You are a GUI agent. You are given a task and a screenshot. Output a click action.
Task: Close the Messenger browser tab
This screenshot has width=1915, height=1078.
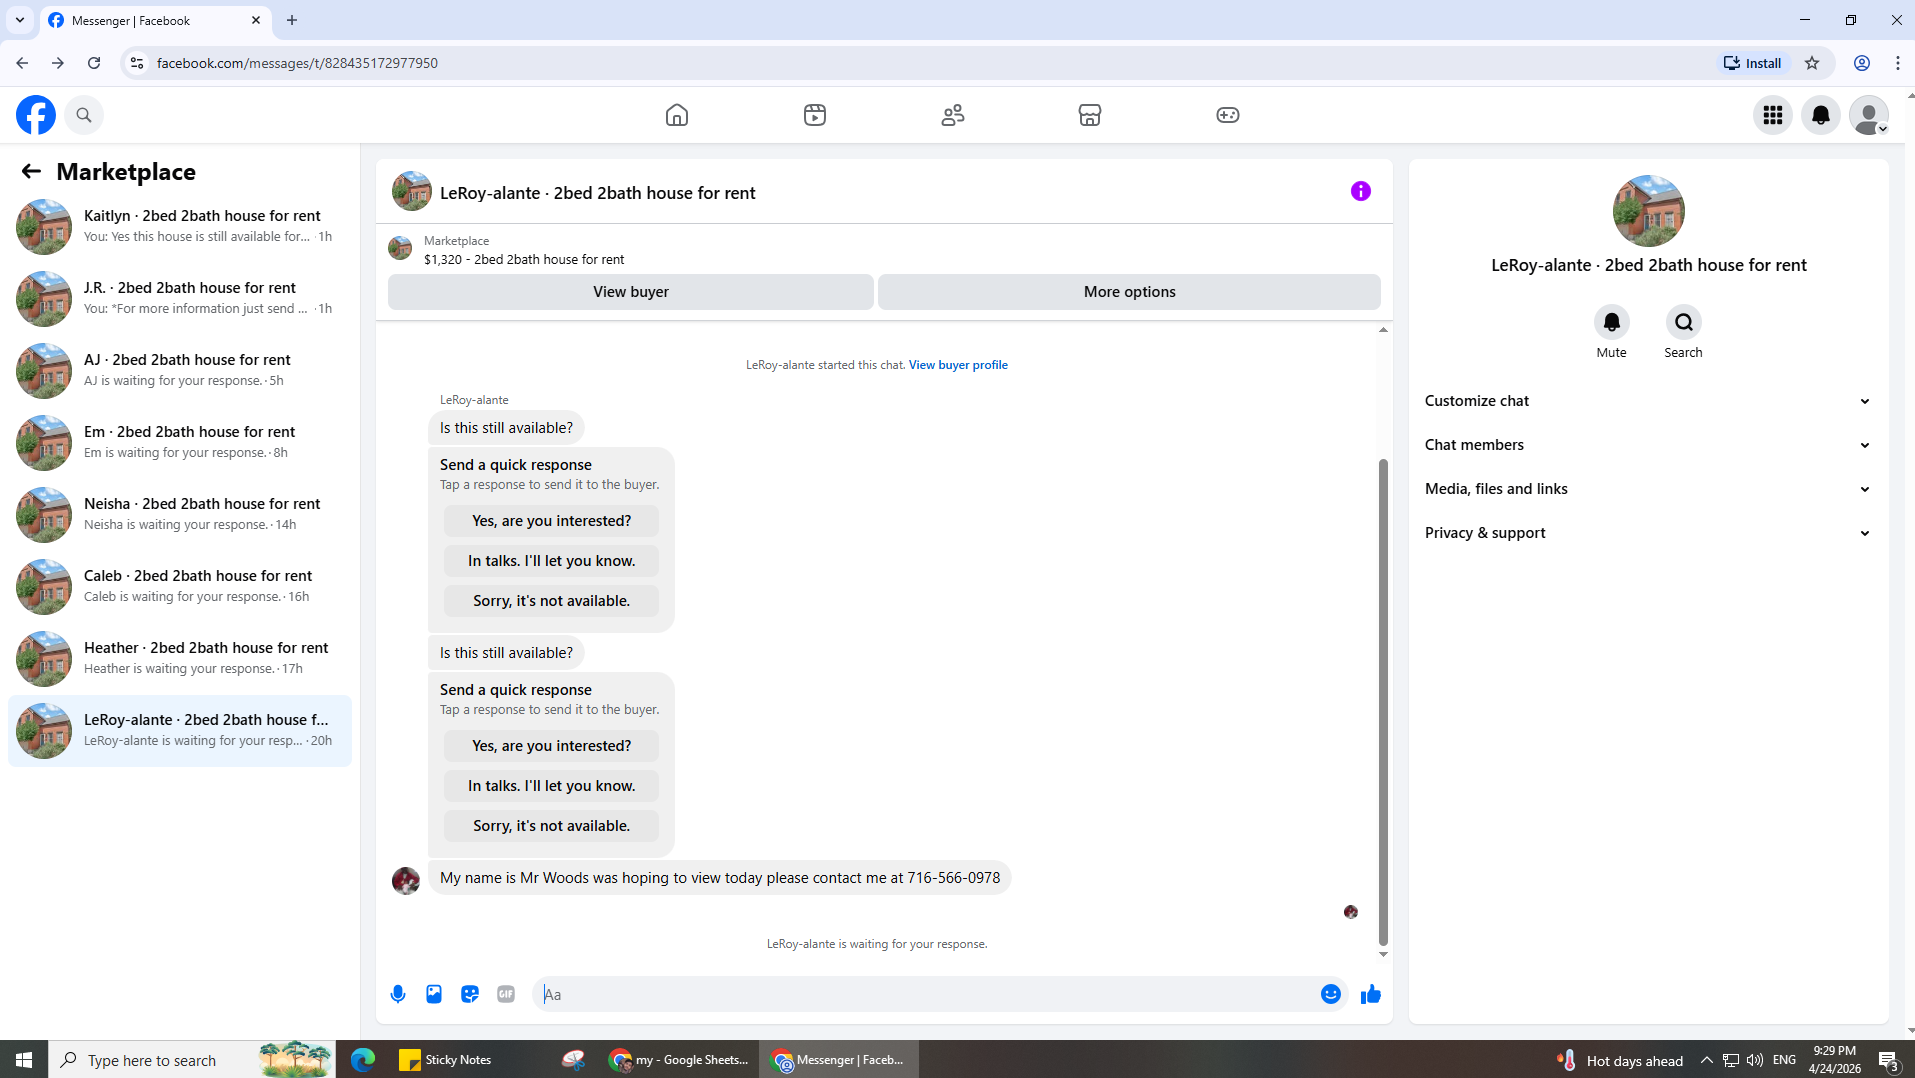(x=256, y=20)
